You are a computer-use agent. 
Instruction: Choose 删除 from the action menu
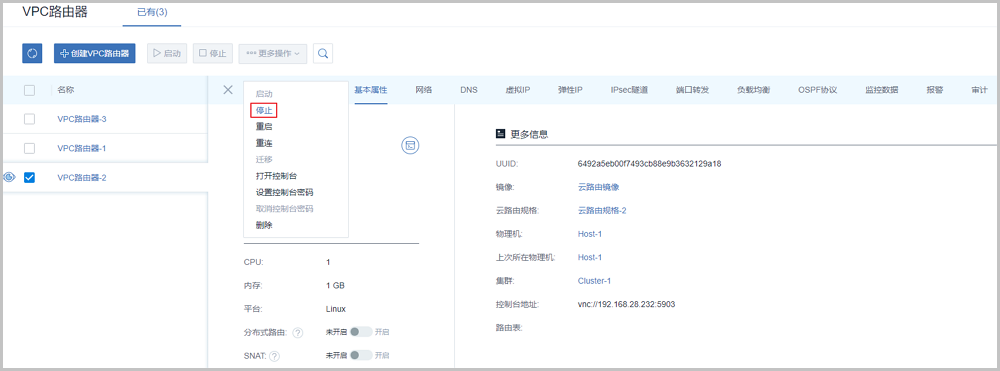[x=264, y=225]
